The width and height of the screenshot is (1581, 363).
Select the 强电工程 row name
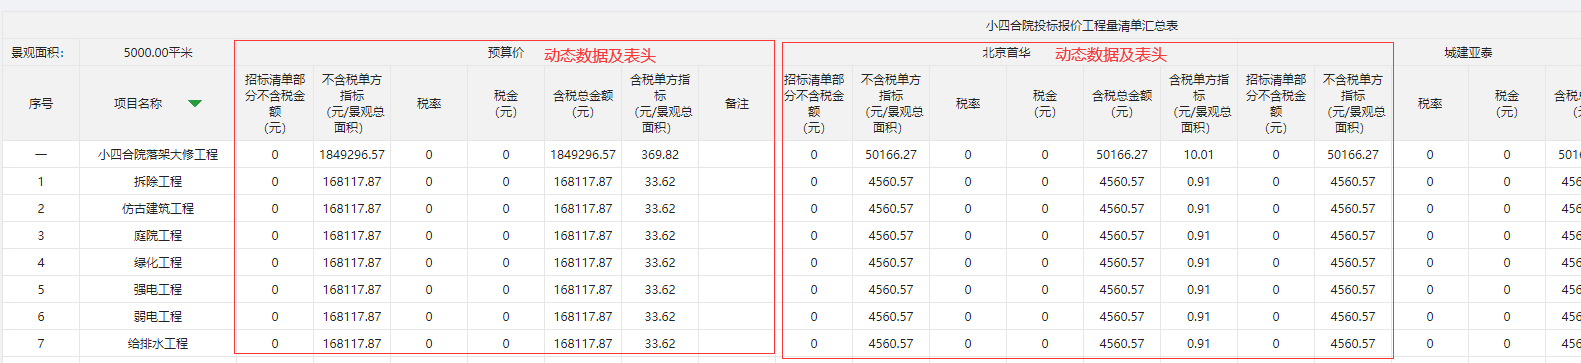(x=158, y=290)
